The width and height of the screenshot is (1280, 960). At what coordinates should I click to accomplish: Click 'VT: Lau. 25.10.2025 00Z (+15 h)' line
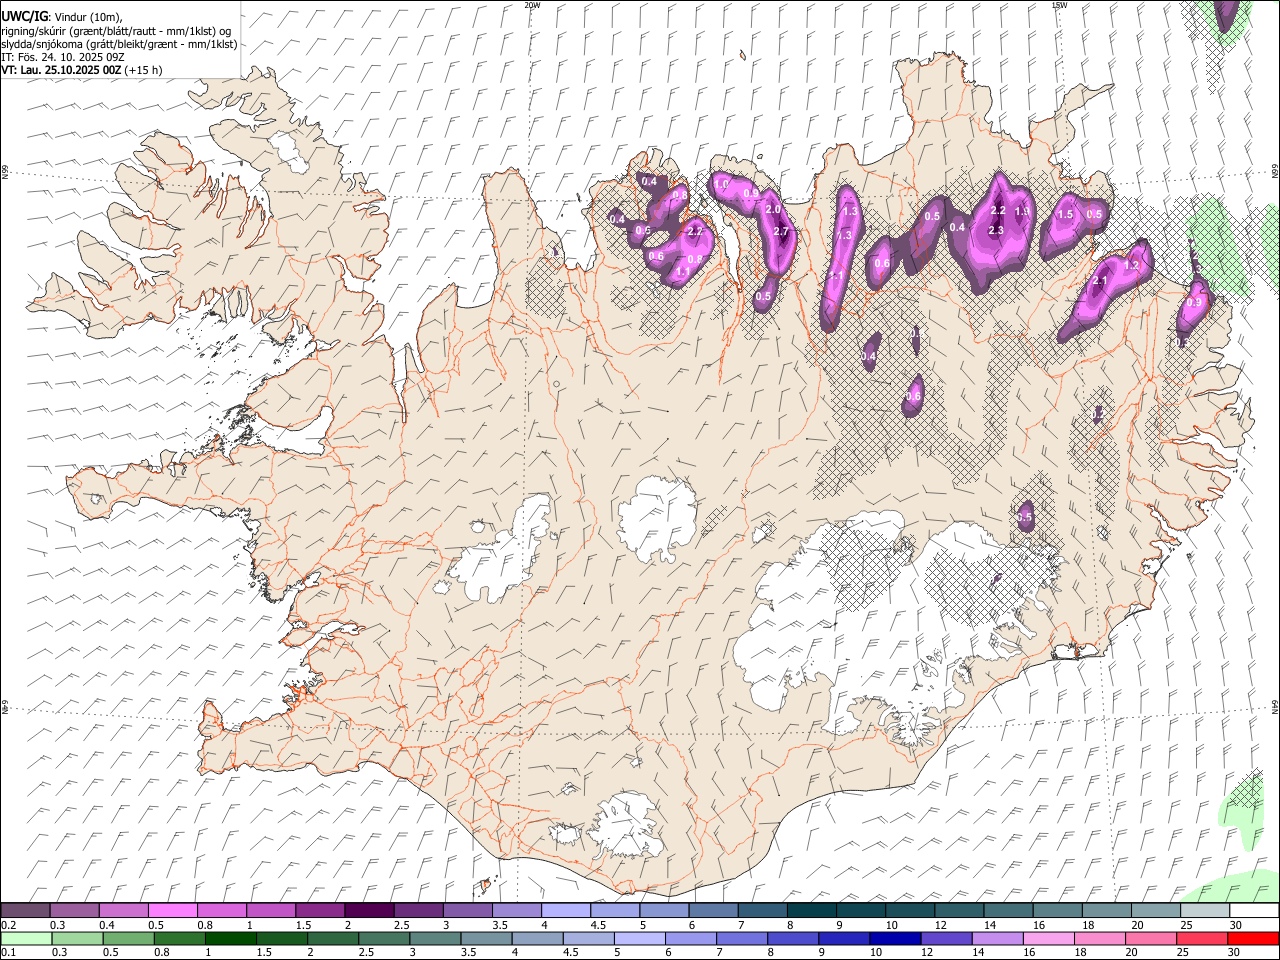[x=81, y=70]
